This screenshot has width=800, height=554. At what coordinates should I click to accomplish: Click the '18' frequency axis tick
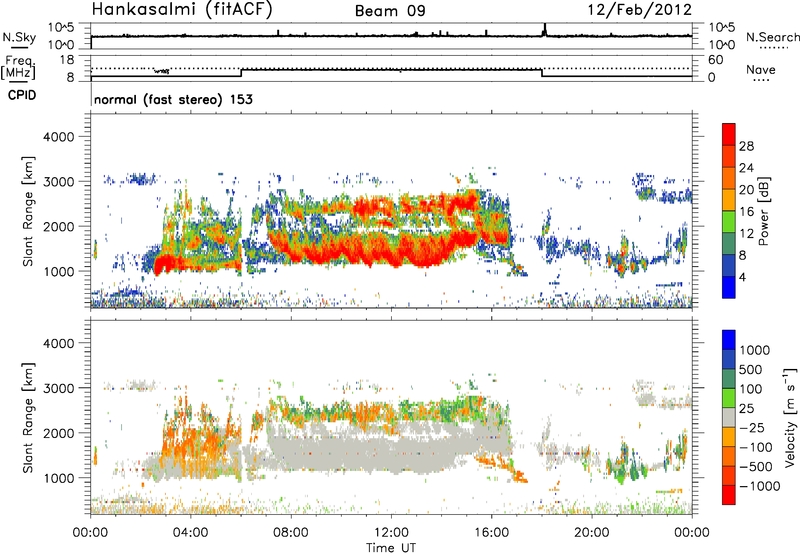coord(67,60)
